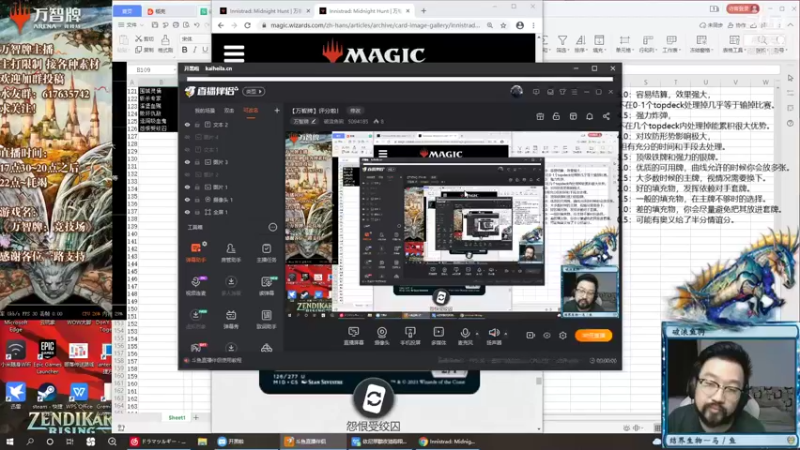Select the first scene tab in companion sidebar

[x=204, y=111]
